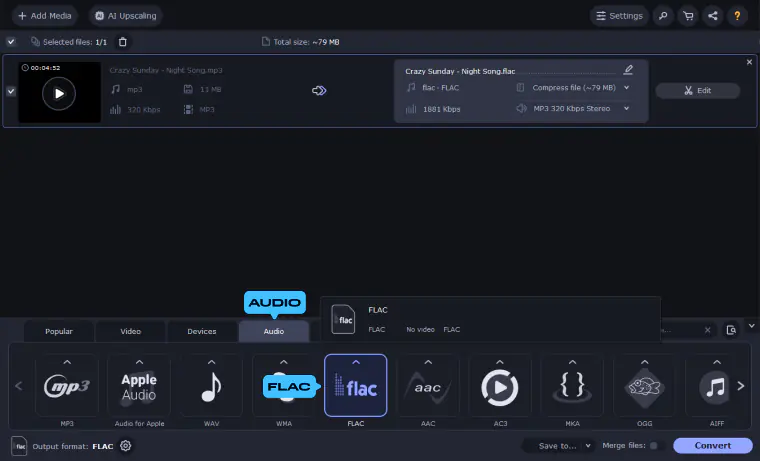
Task: Open the shopping cart icon
Action: click(x=688, y=16)
